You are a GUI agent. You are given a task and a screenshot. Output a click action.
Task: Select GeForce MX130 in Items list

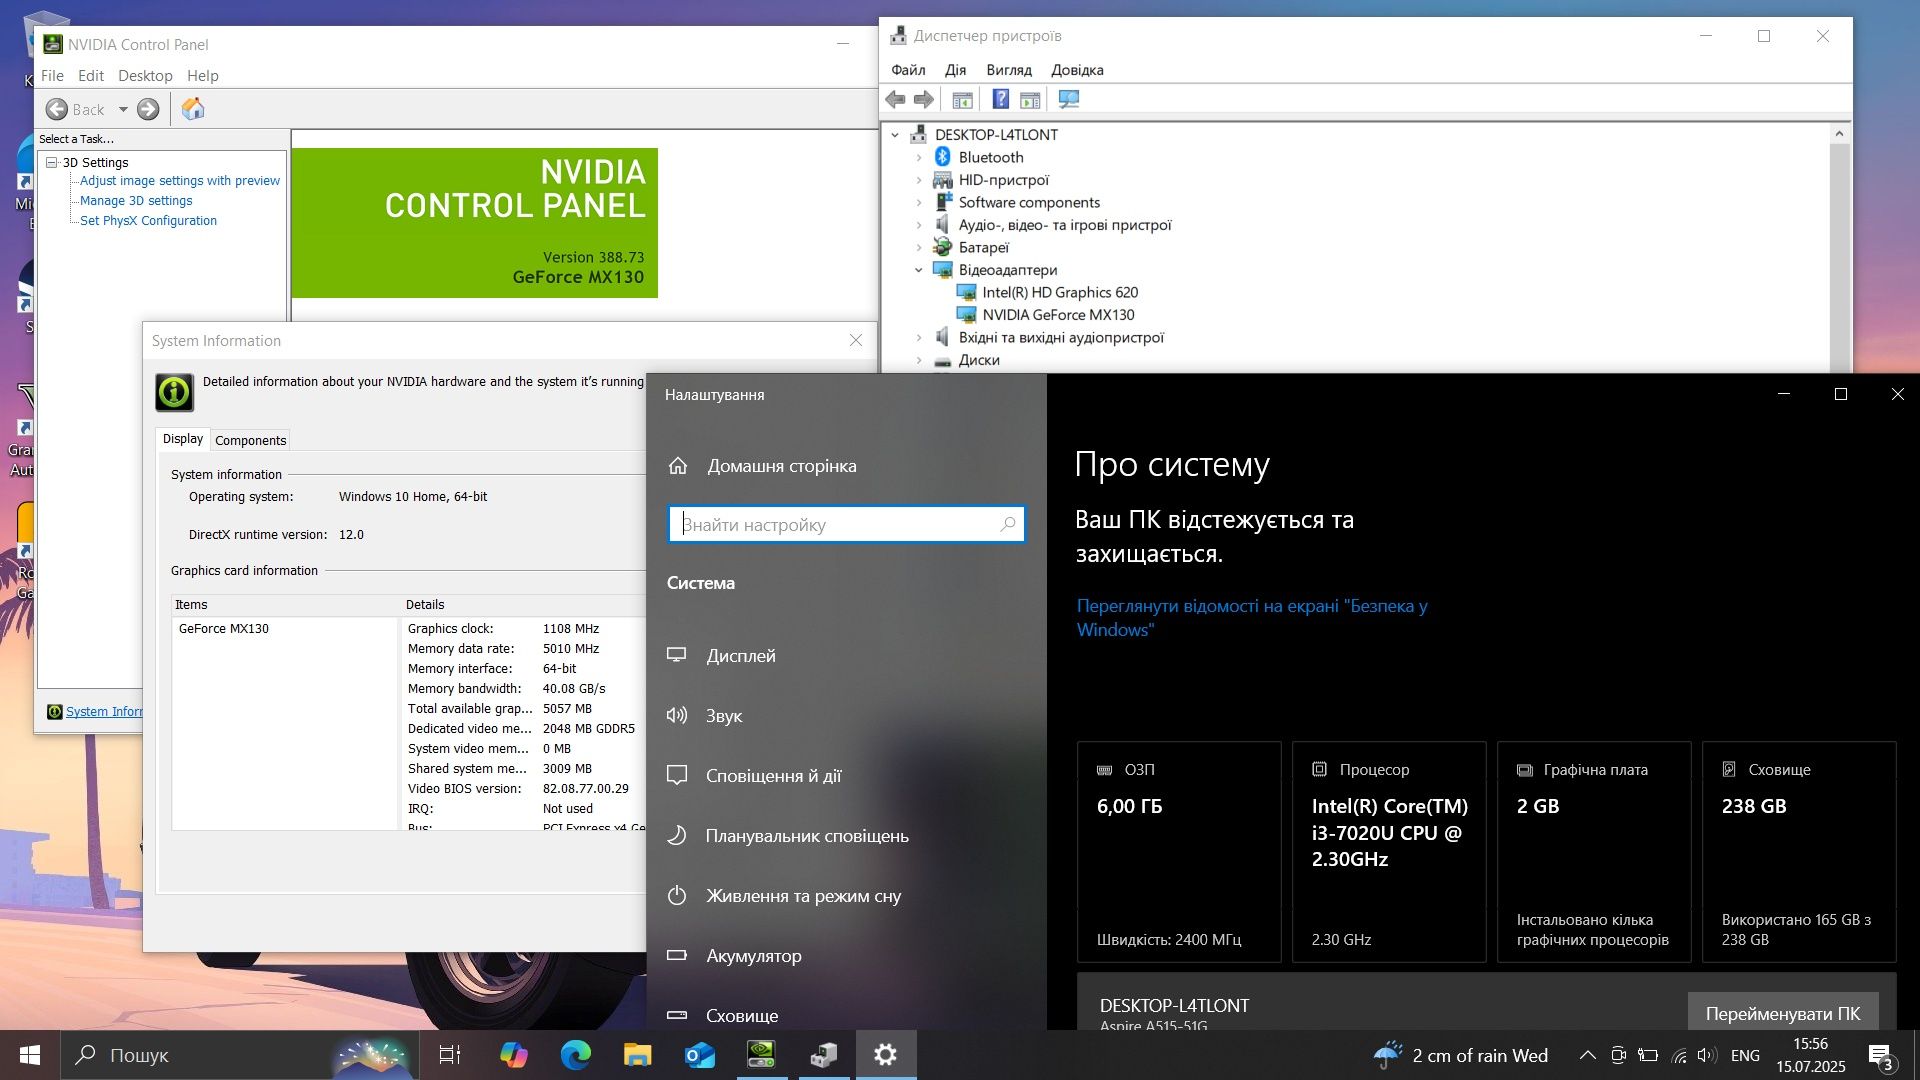[224, 629]
